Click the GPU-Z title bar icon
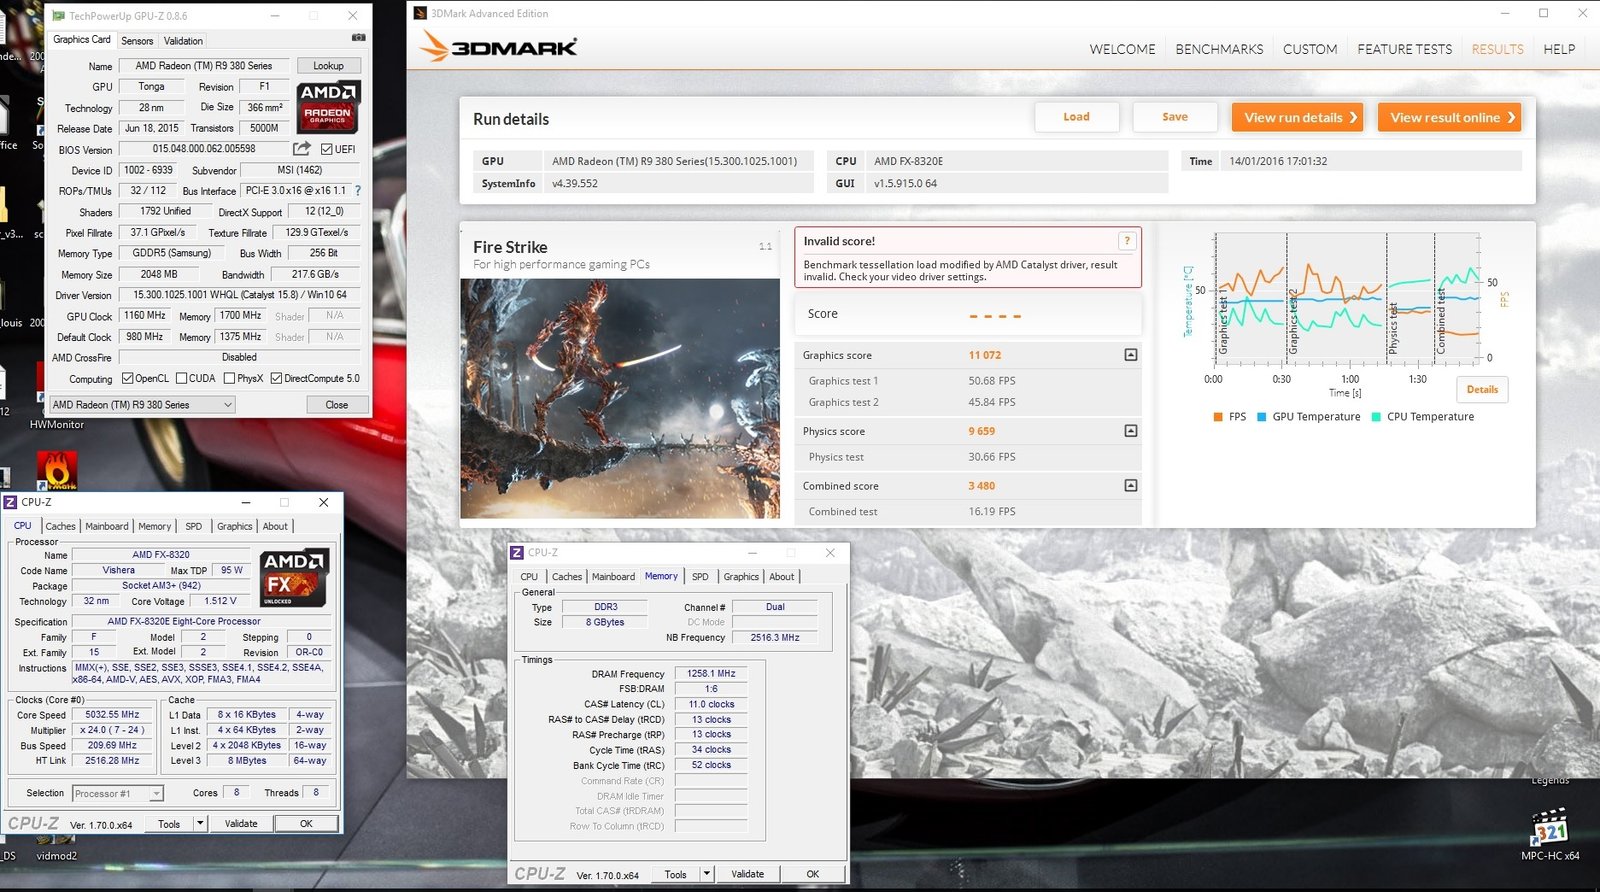 58,16
